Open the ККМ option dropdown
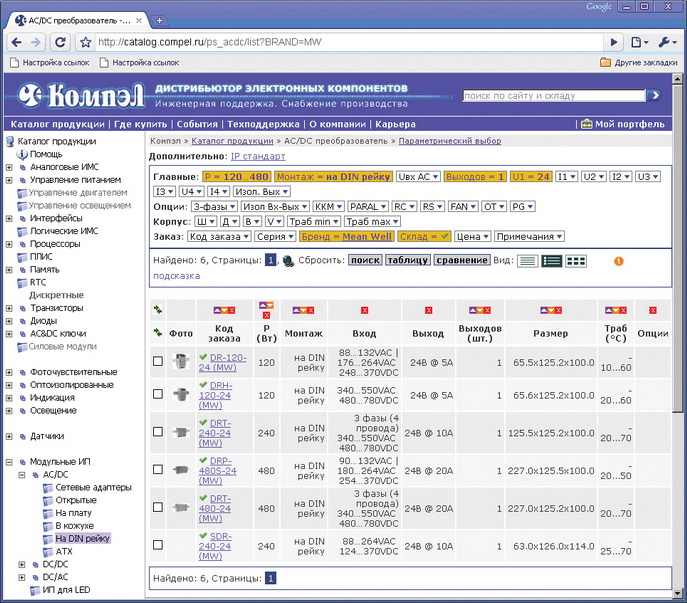 coord(328,206)
